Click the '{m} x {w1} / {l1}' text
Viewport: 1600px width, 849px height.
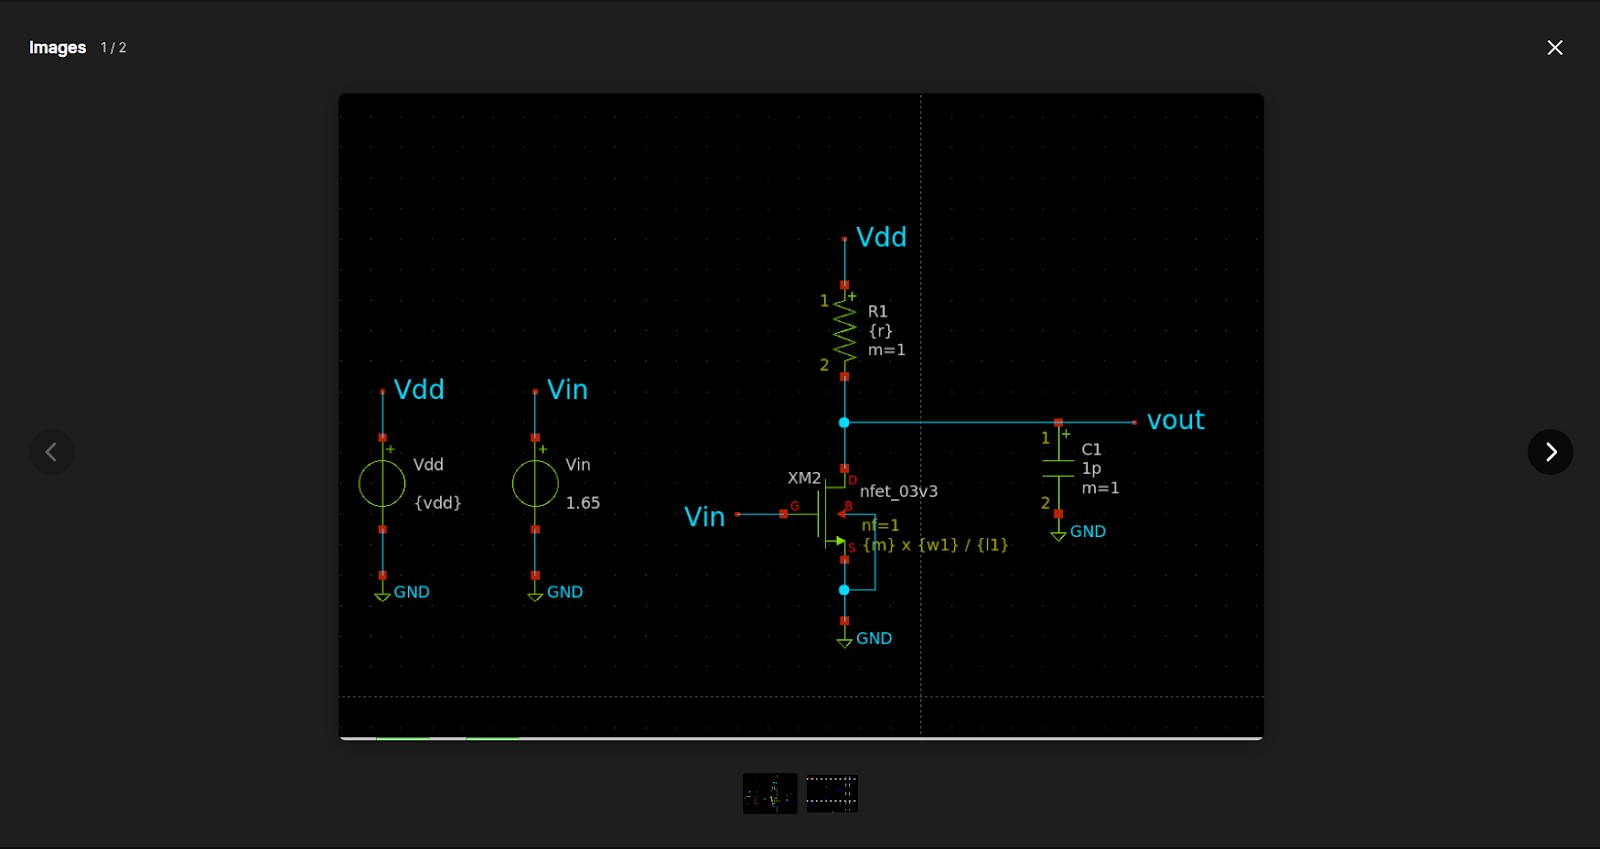click(936, 545)
